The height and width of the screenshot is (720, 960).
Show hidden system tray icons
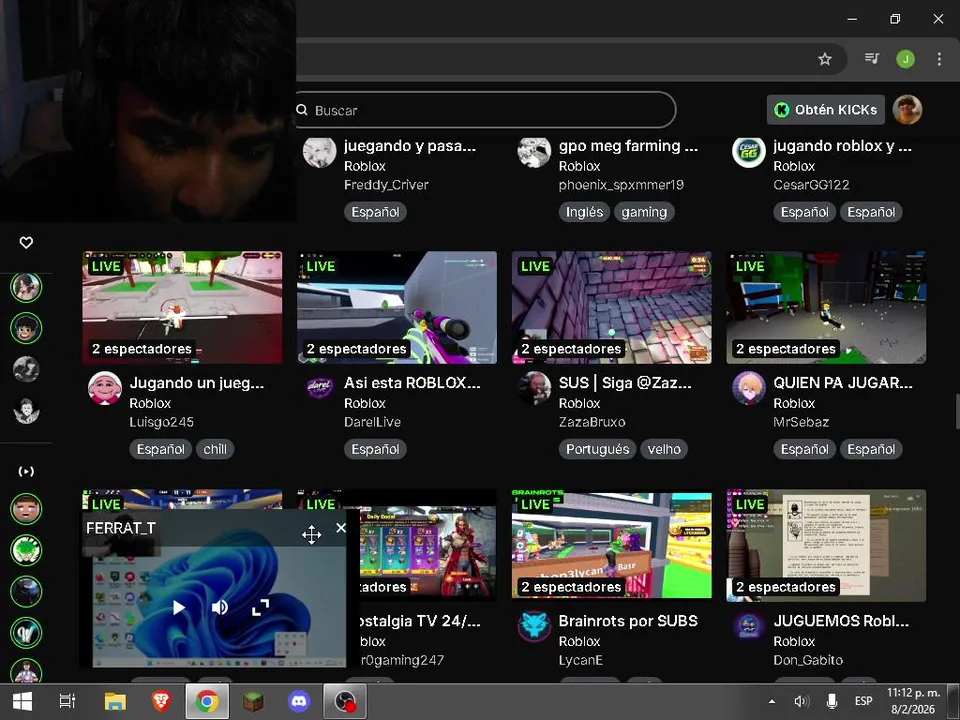tap(772, 702)
